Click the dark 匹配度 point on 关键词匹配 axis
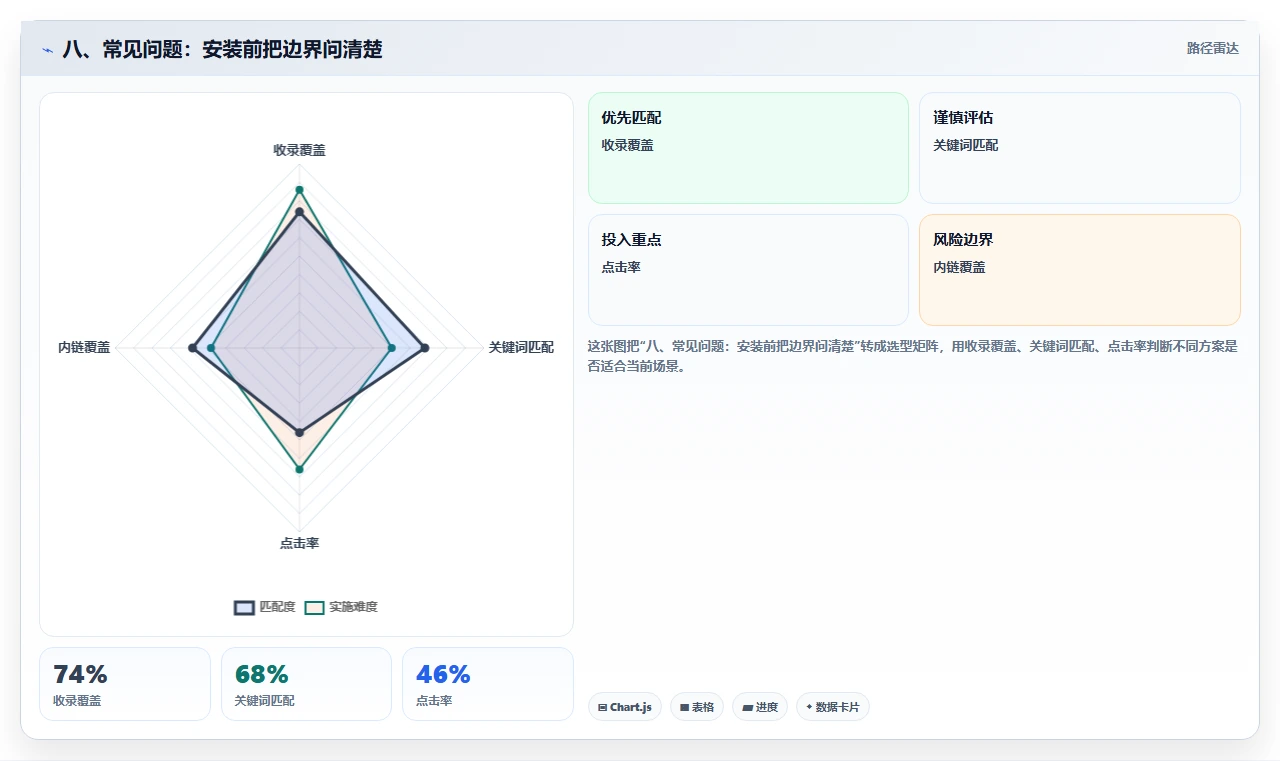 [x=425, y=348]
